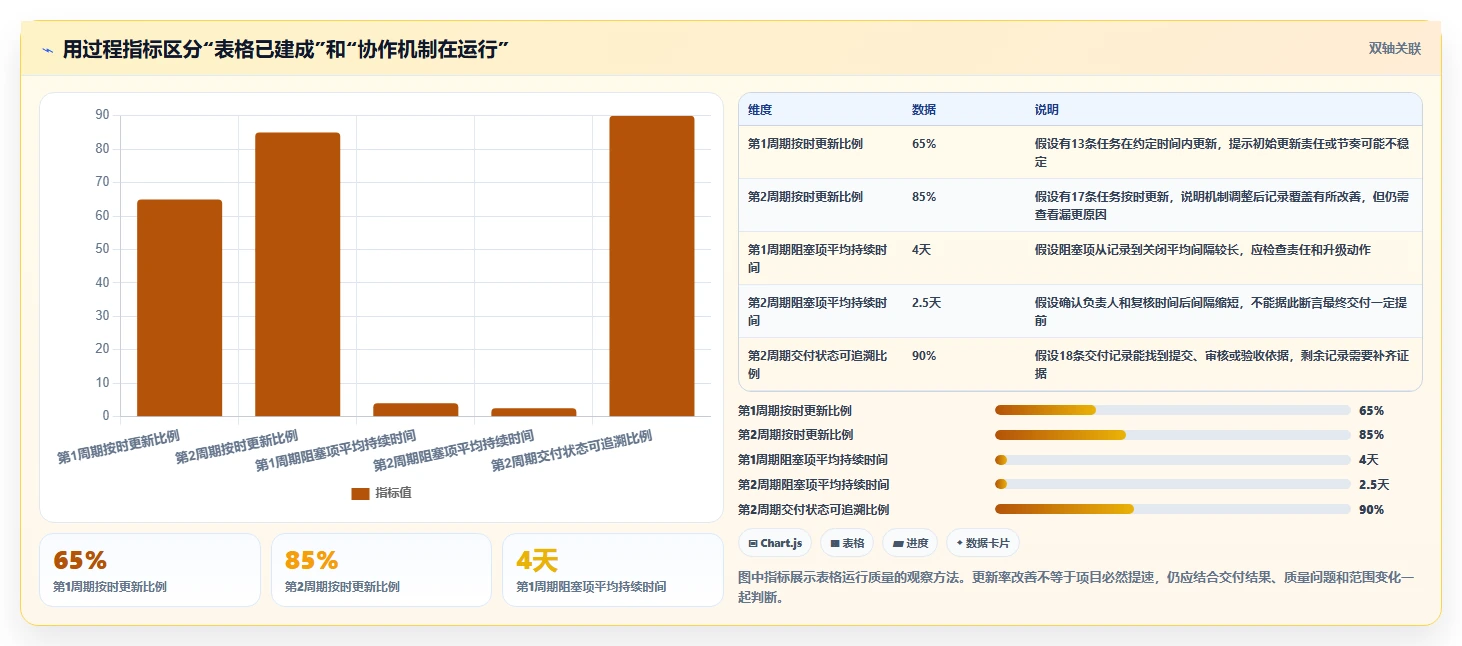The width and height of the screenshot is (1462, 646).
Task: Click the 85% bar for 第2周期按时更新比例
Action: click(297, 274)
